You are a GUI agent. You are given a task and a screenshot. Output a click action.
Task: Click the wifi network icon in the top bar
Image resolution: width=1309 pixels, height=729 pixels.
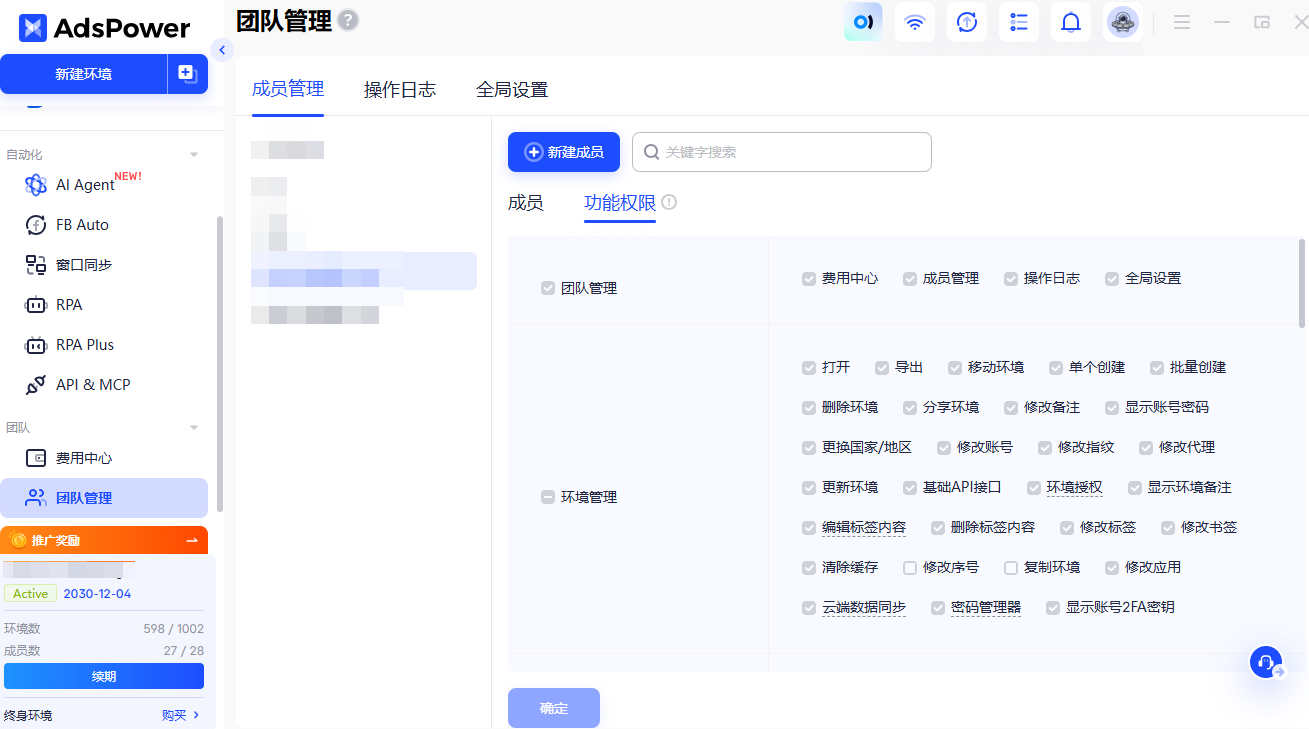coord(915,22)
